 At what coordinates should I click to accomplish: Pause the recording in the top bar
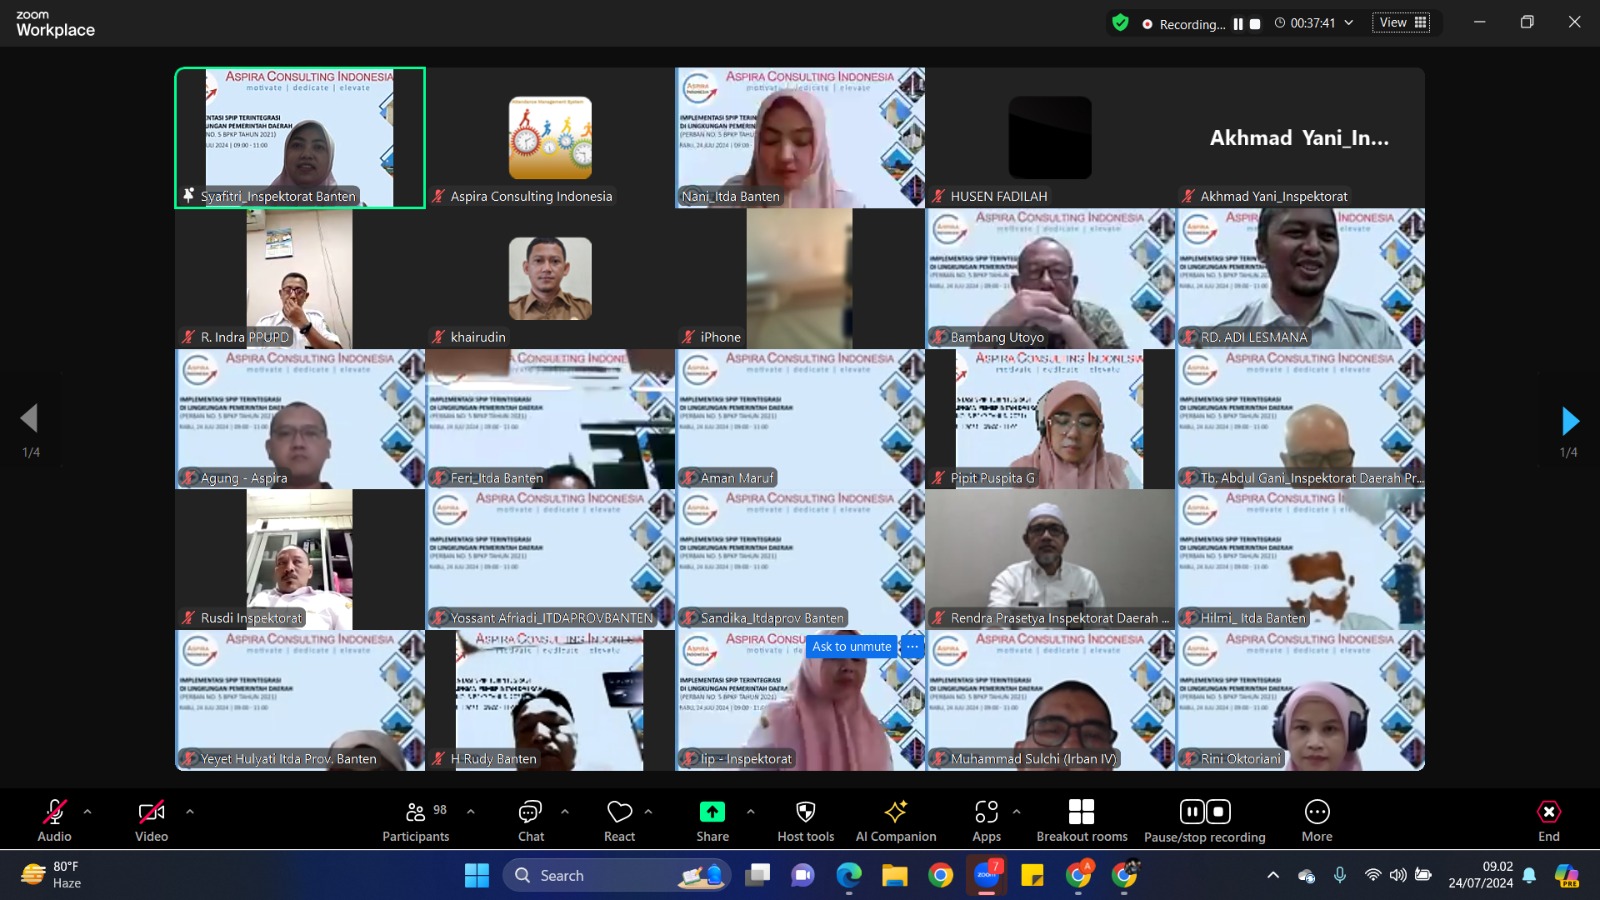[1238, 24]
